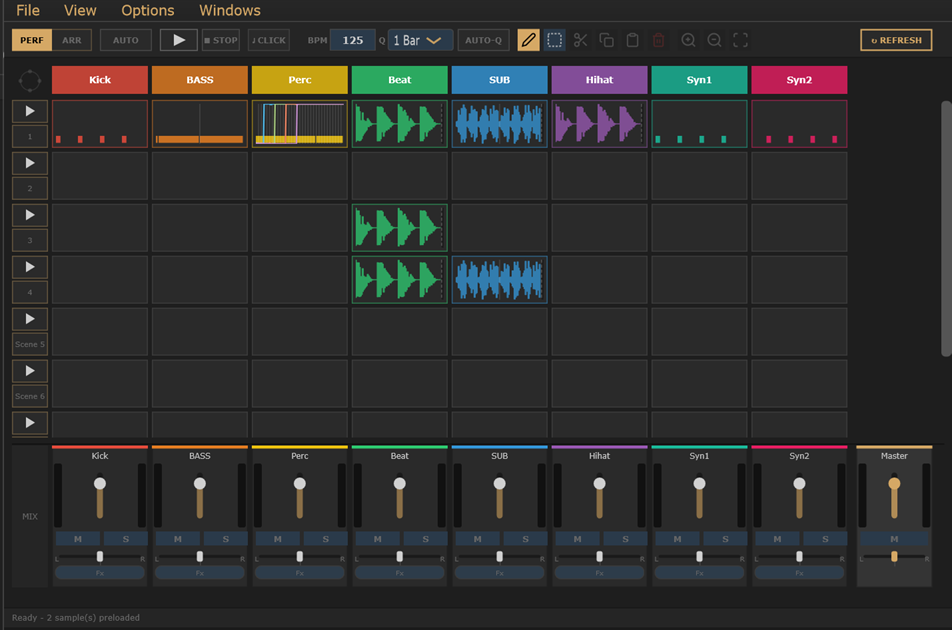Viewport: 952px width, 630px height.
Task: Click the SUB pan slider handle
Action: pyautogui.click(x=500, y=557)
